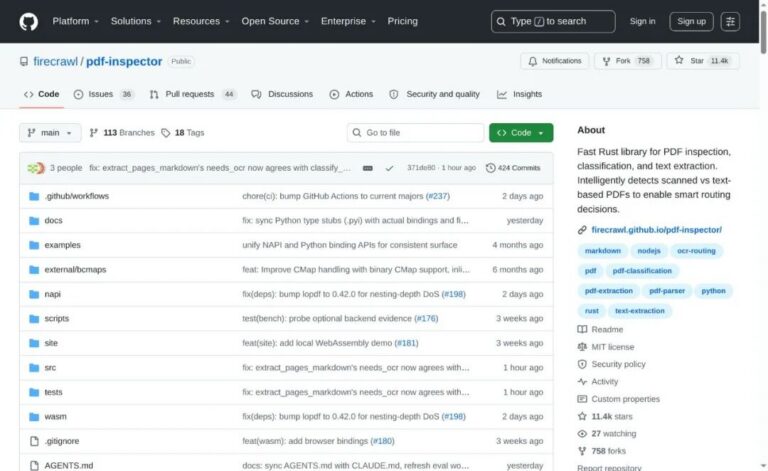The image size is (768, 471).
Task: Open the Security and quality tab
Action: pyautogui.click(x=434, y=94)
